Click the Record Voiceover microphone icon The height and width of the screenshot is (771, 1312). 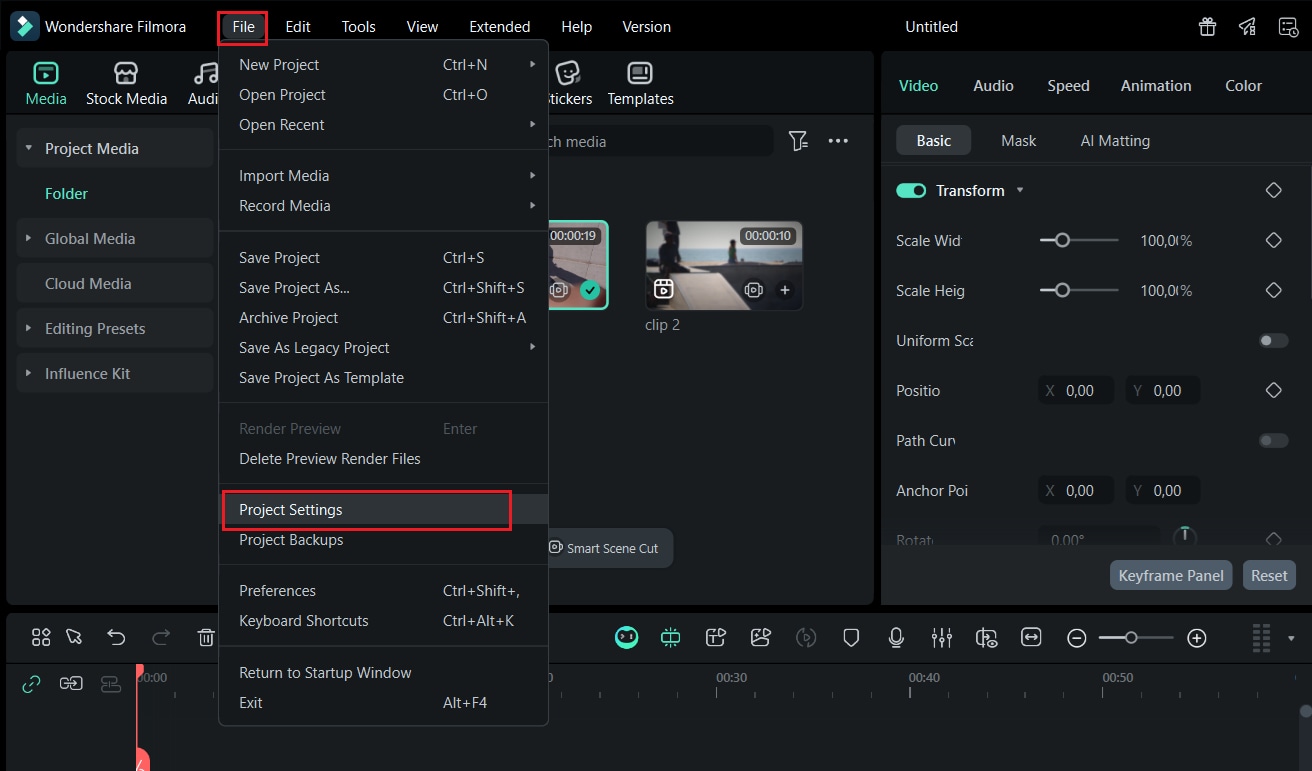pyautogui.click(x=896, y=637)
